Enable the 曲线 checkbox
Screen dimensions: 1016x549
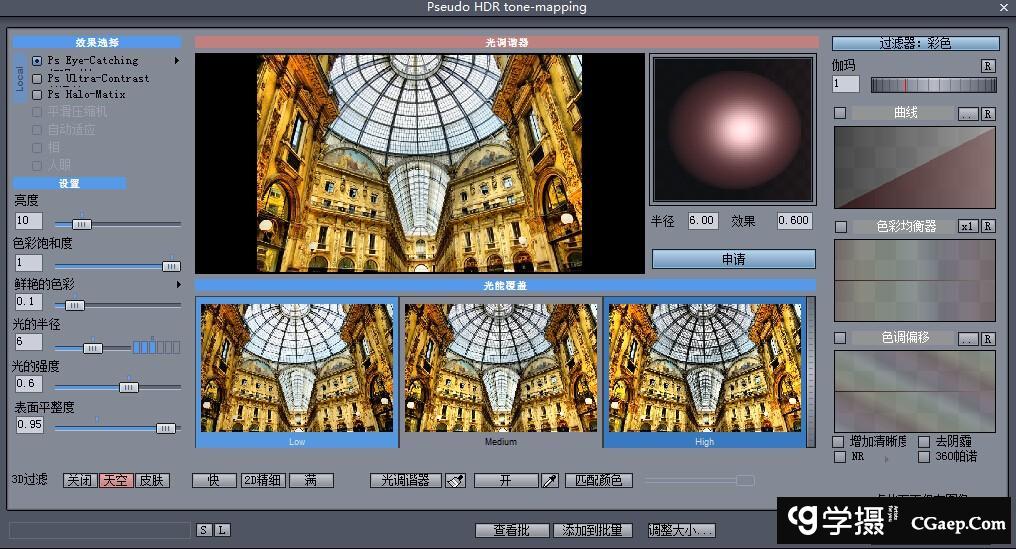pyautogui.click(x=840, y=113)
